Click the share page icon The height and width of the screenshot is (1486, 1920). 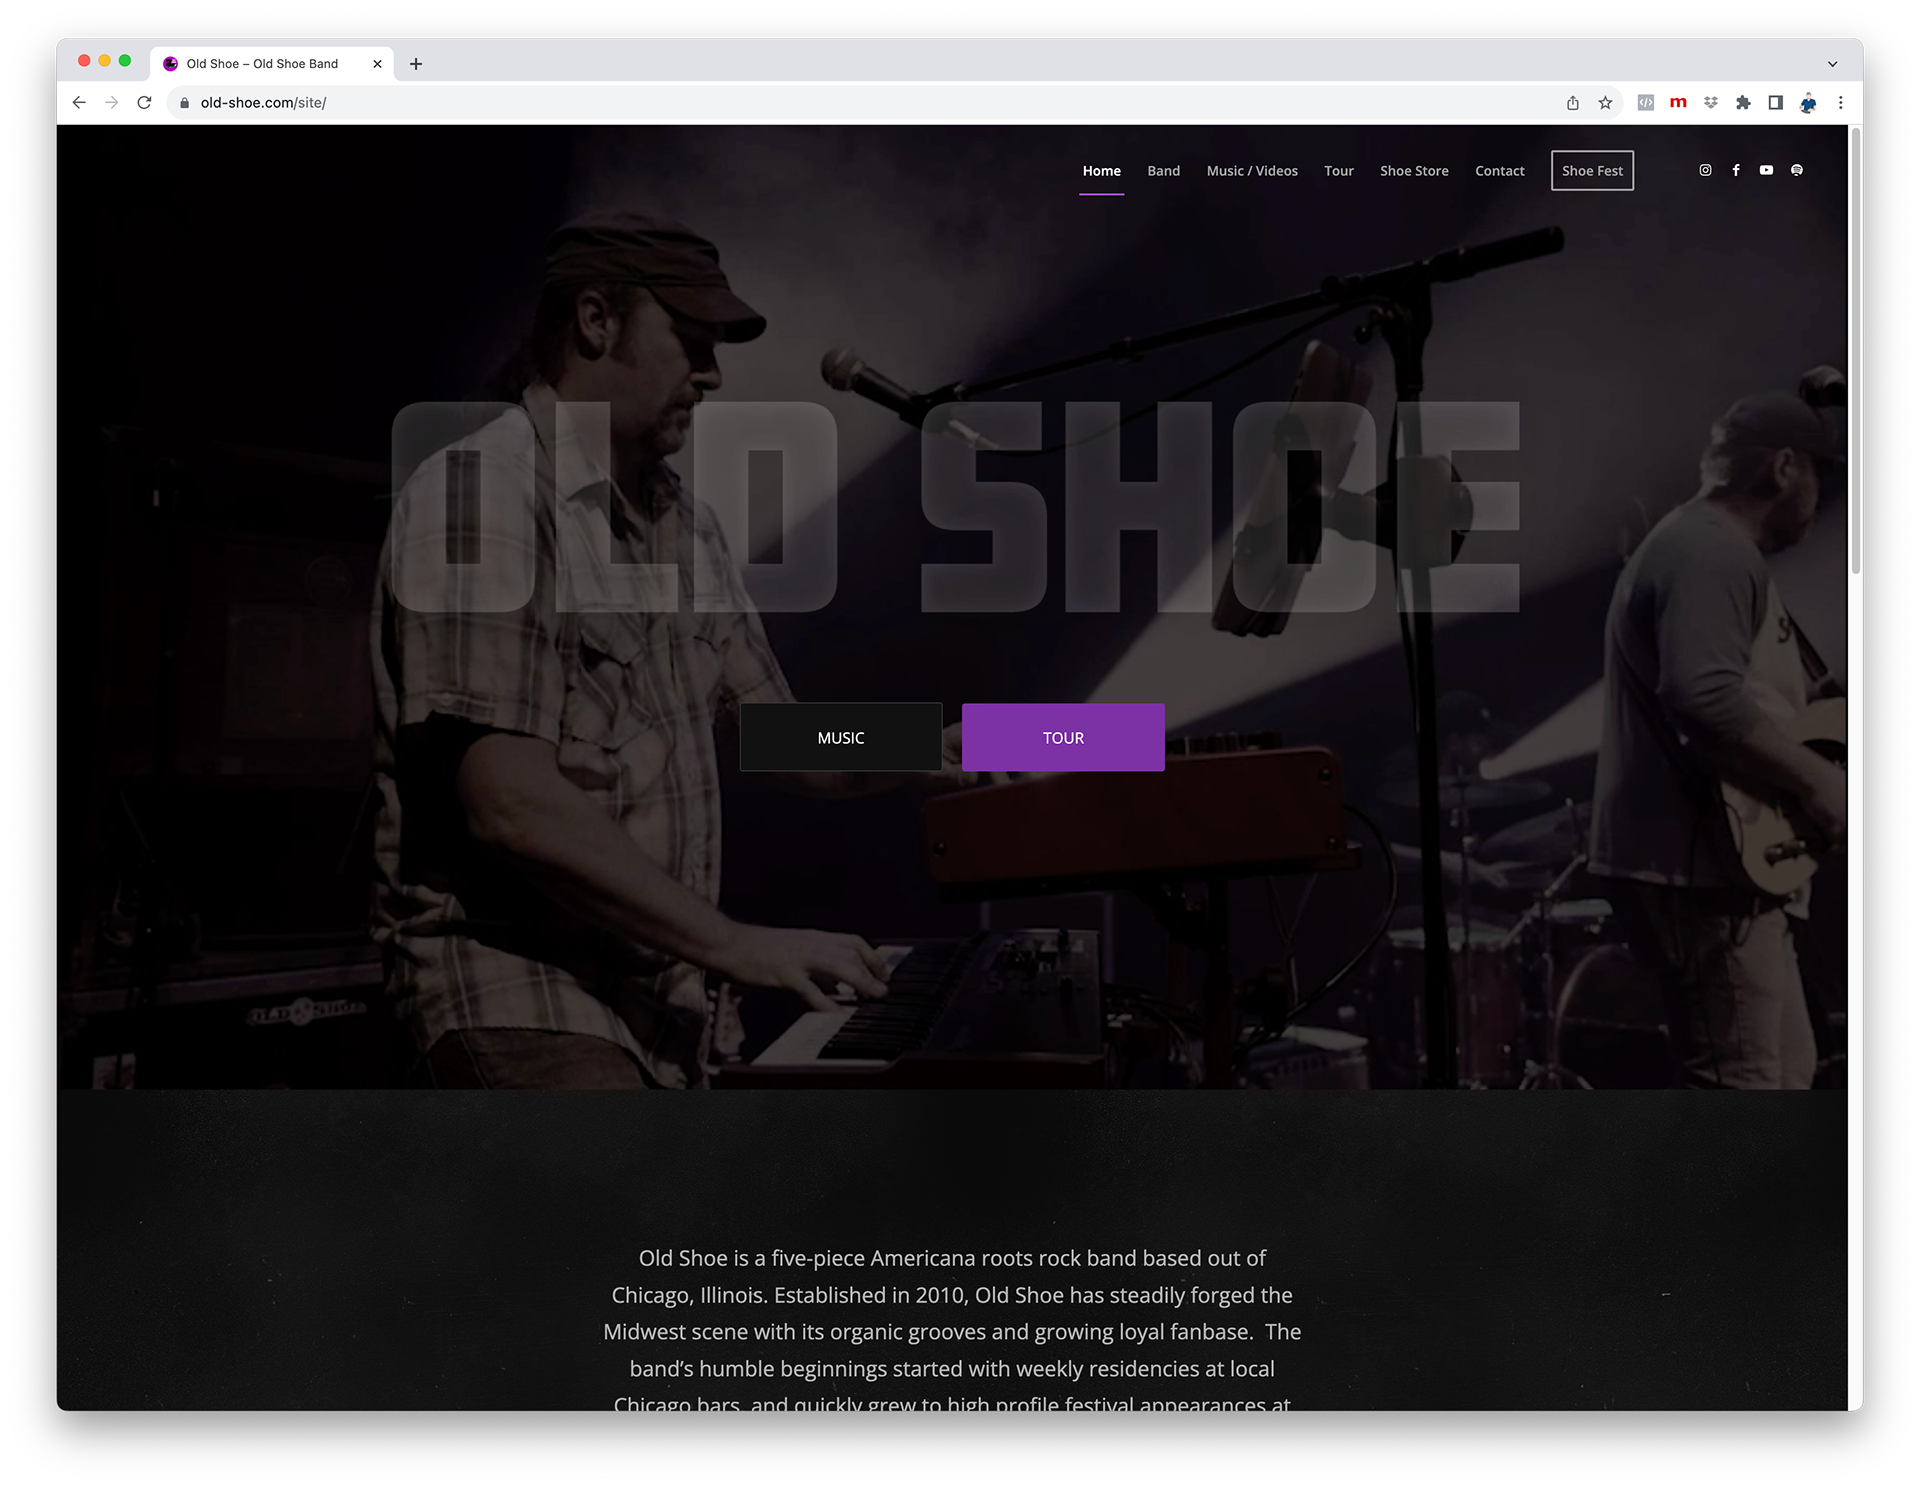pyautogui.click(x=1573, y=103)
